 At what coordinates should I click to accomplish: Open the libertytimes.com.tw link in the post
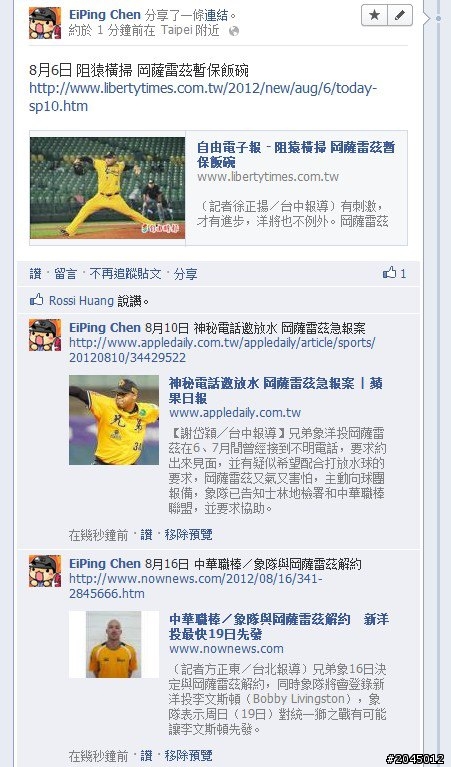(x=203, y=97)
